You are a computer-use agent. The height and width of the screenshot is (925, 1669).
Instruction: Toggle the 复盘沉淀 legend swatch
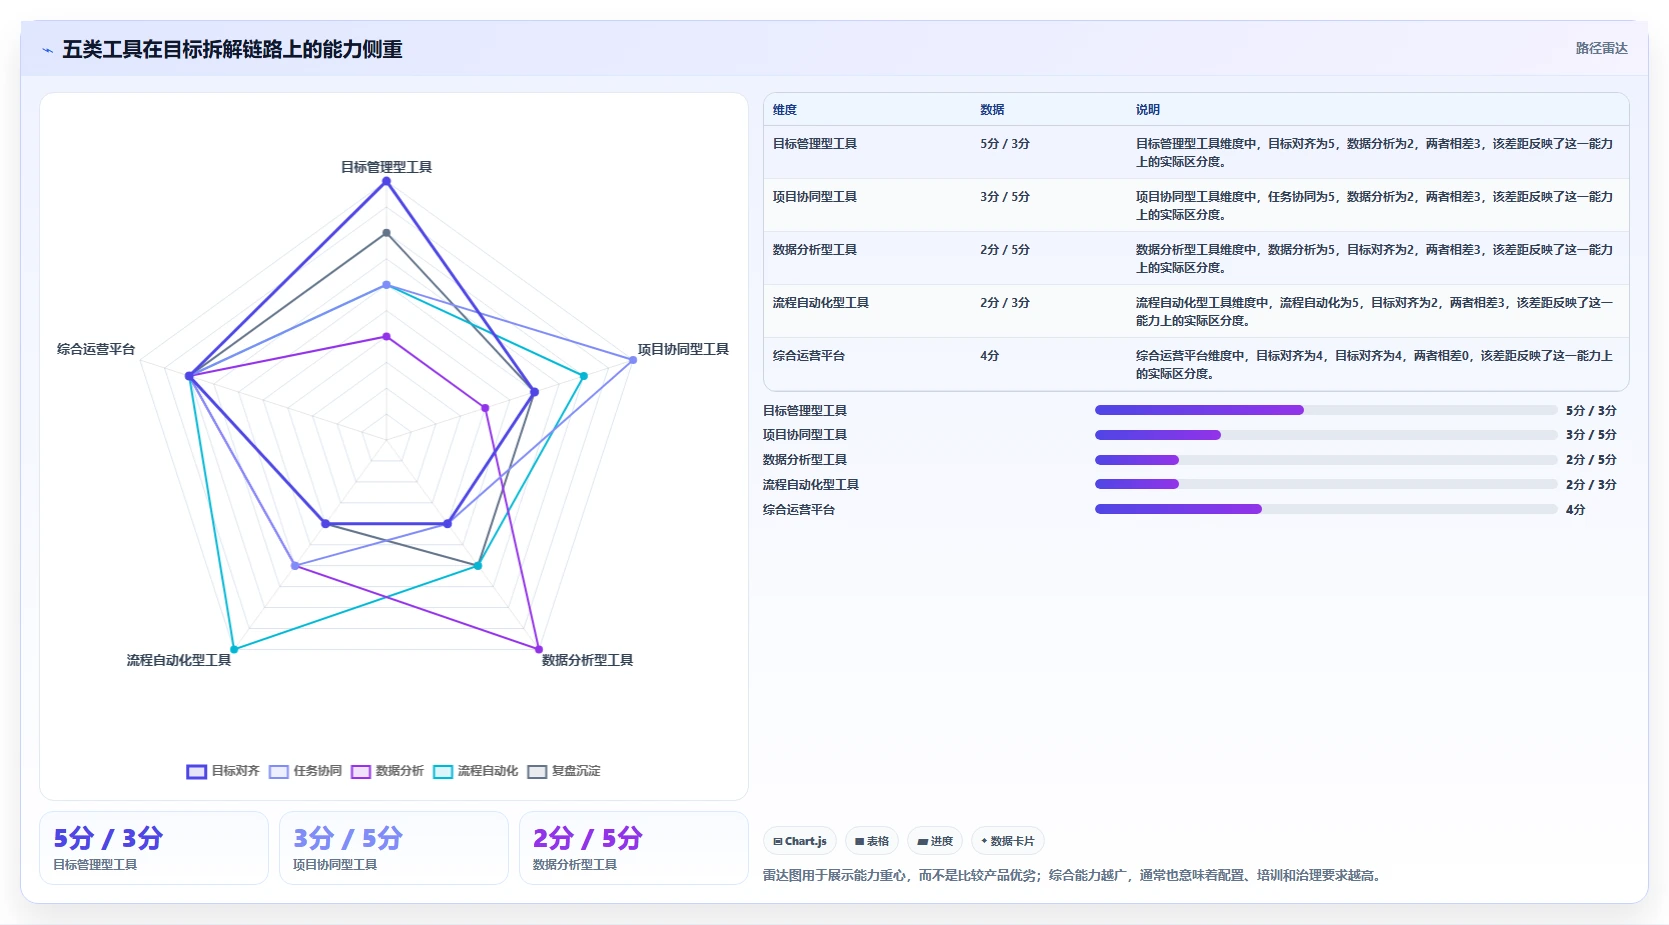pyautogui.click(x=537, y=771)
